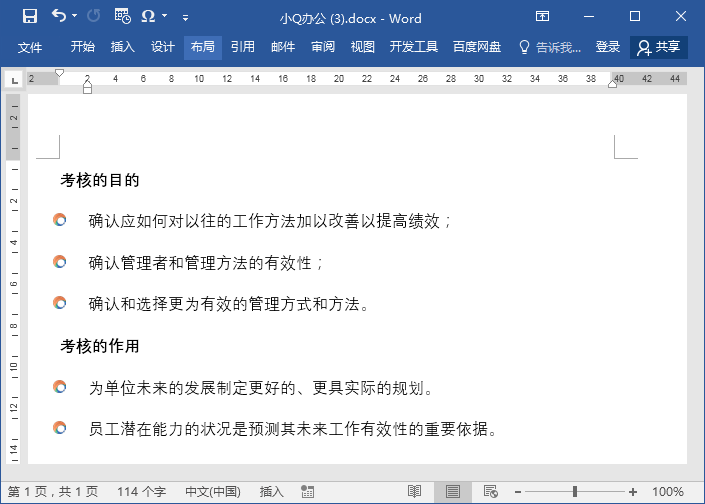This screenshot has width=705, height=504.
Task: Click the date and time insert icon
Action: point(122,16)
